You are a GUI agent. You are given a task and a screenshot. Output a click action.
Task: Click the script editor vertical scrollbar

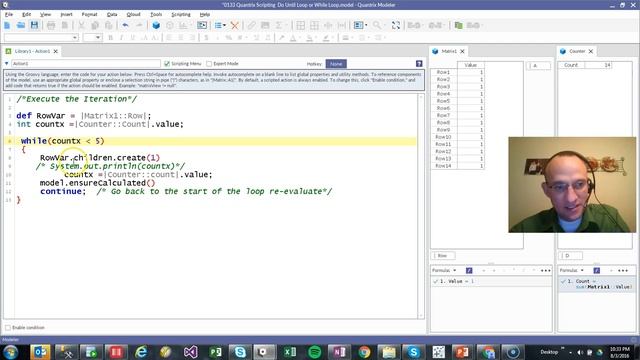coord(420,206)
